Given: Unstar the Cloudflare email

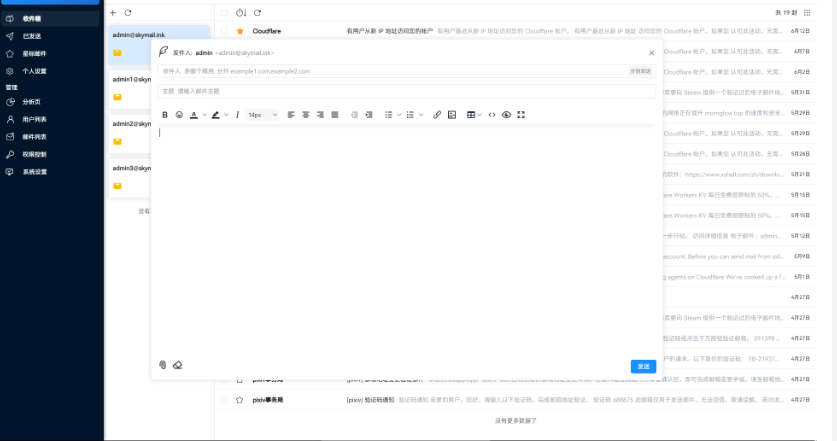Looking at the screenshot, I should (x=240, y=31).
